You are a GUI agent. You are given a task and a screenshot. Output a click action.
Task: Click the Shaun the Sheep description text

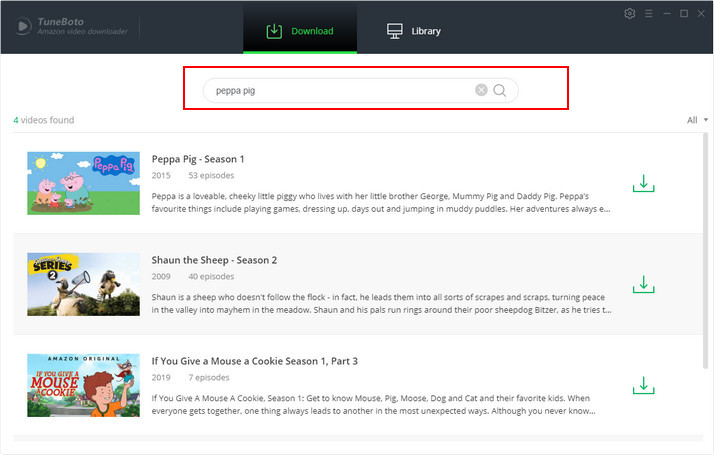tap(382, 304)
